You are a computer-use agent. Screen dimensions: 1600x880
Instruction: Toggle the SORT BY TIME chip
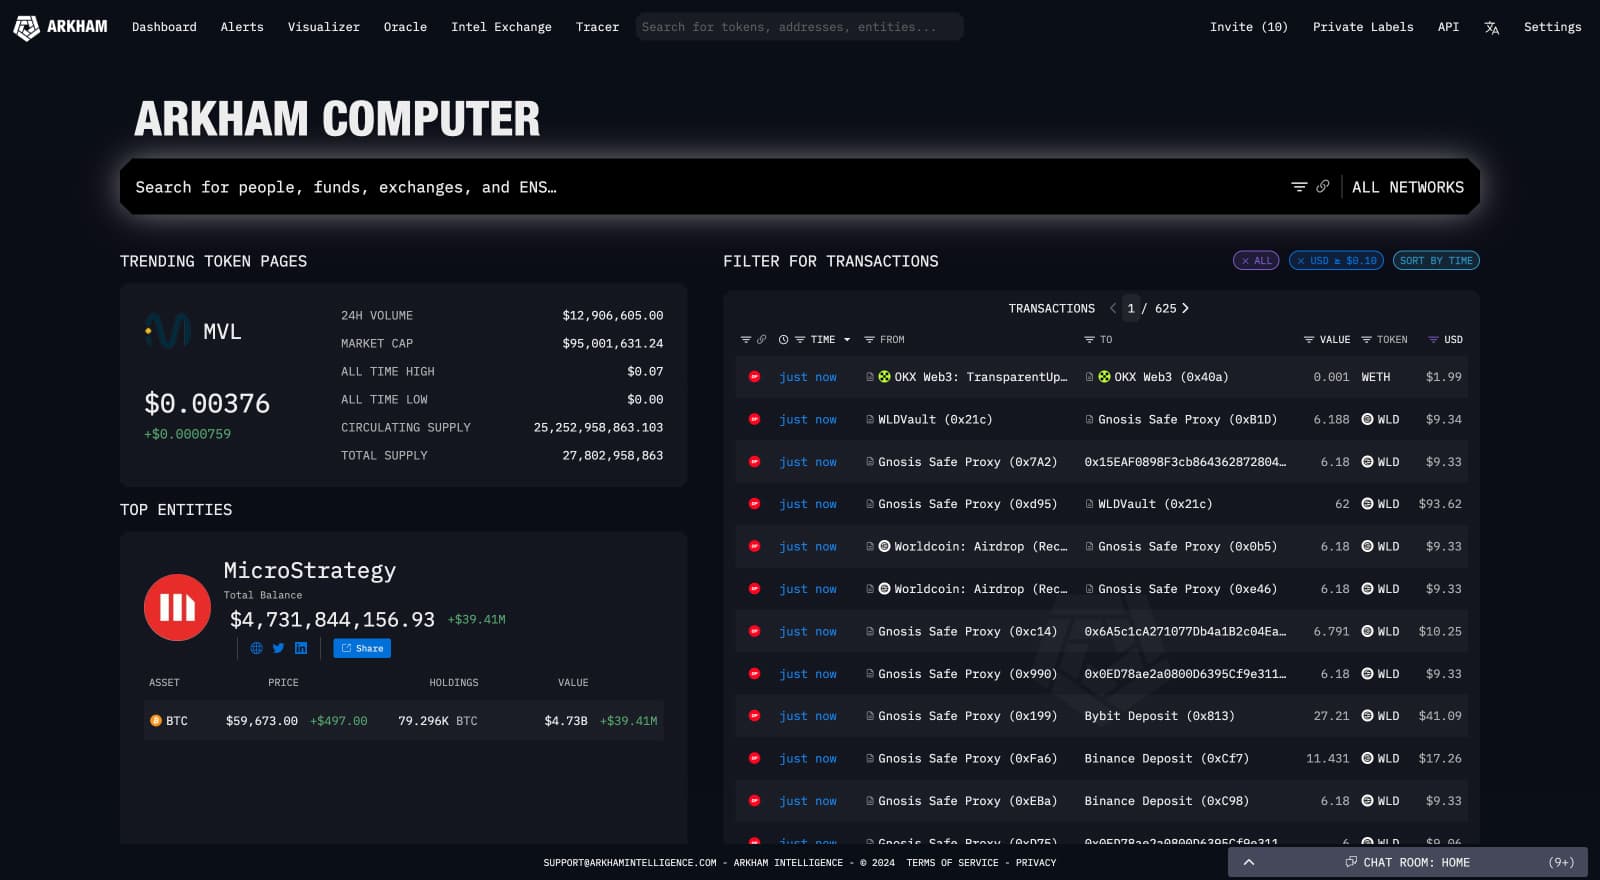click(1436, 261)
